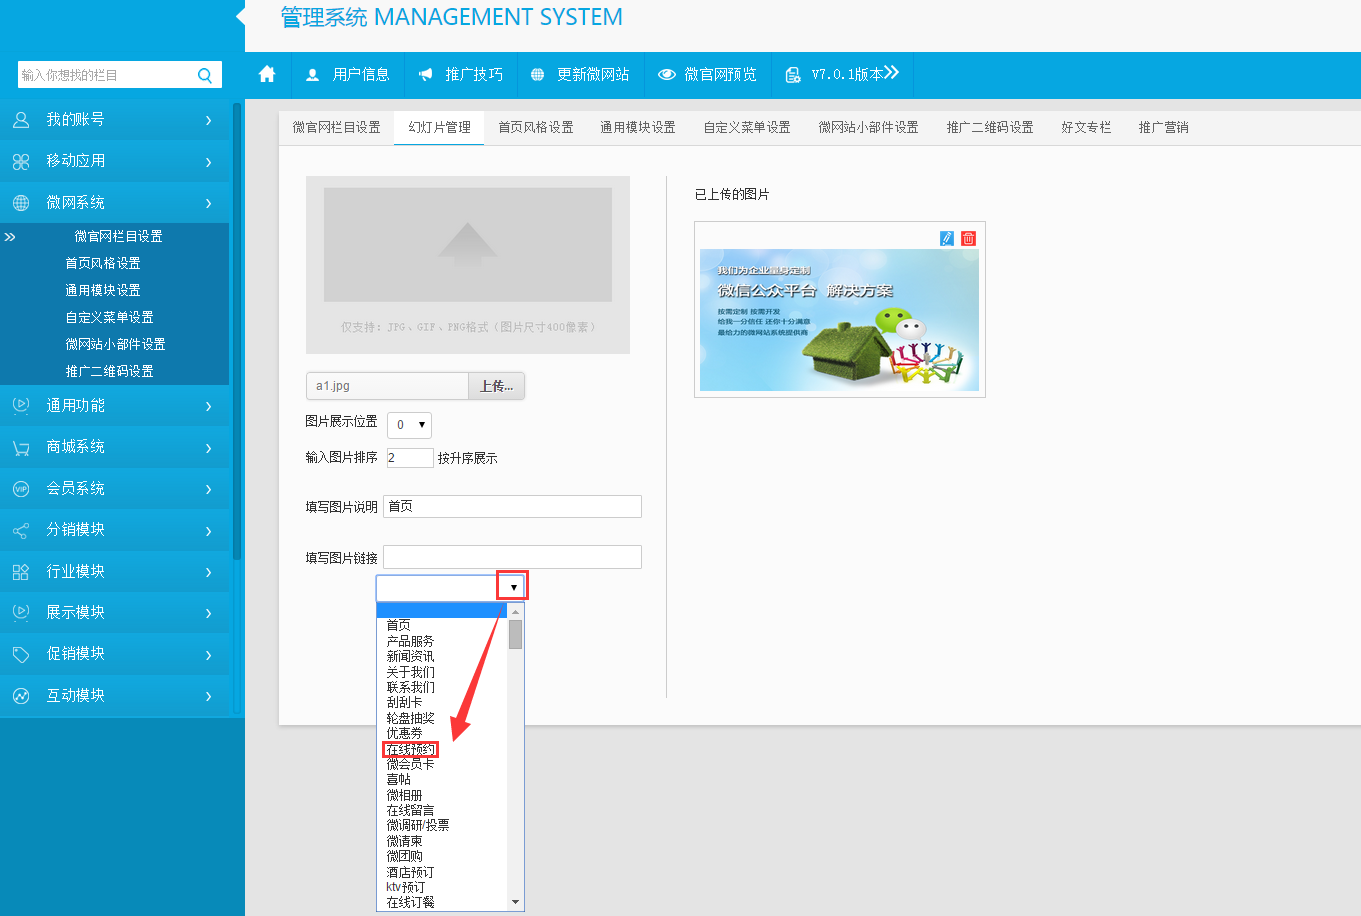This screenshot has height=916, width=1361.
Task: Switch to the 推广二维码设置 tab
Action: [x=990, y=127]
